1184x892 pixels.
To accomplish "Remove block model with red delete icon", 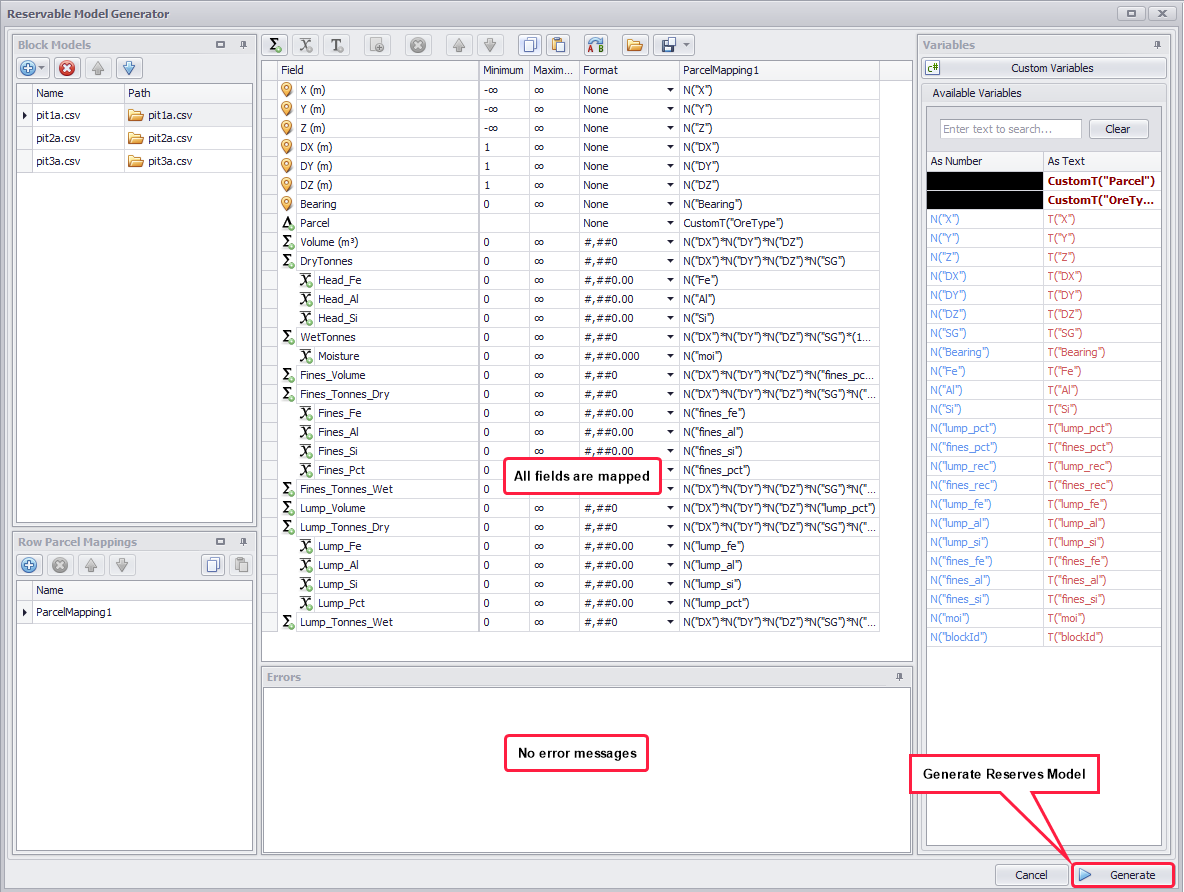I will (x=67, y=68).
